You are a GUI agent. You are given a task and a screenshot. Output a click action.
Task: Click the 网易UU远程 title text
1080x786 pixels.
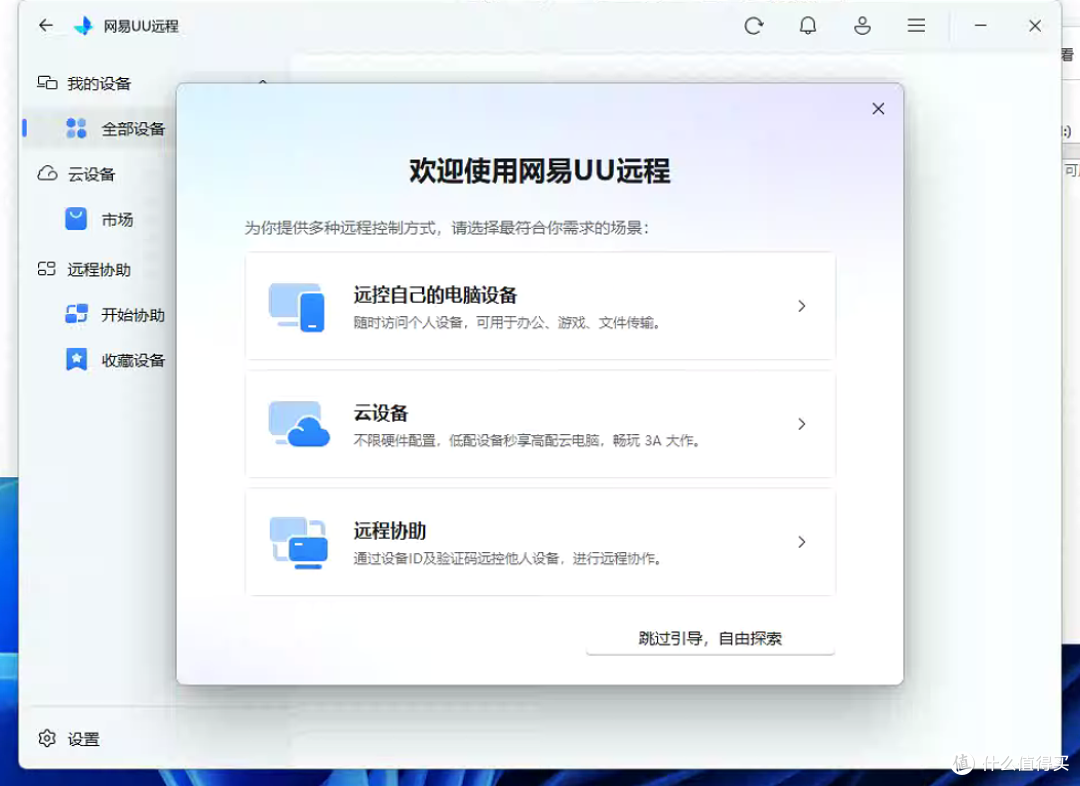tap(141, 26)
